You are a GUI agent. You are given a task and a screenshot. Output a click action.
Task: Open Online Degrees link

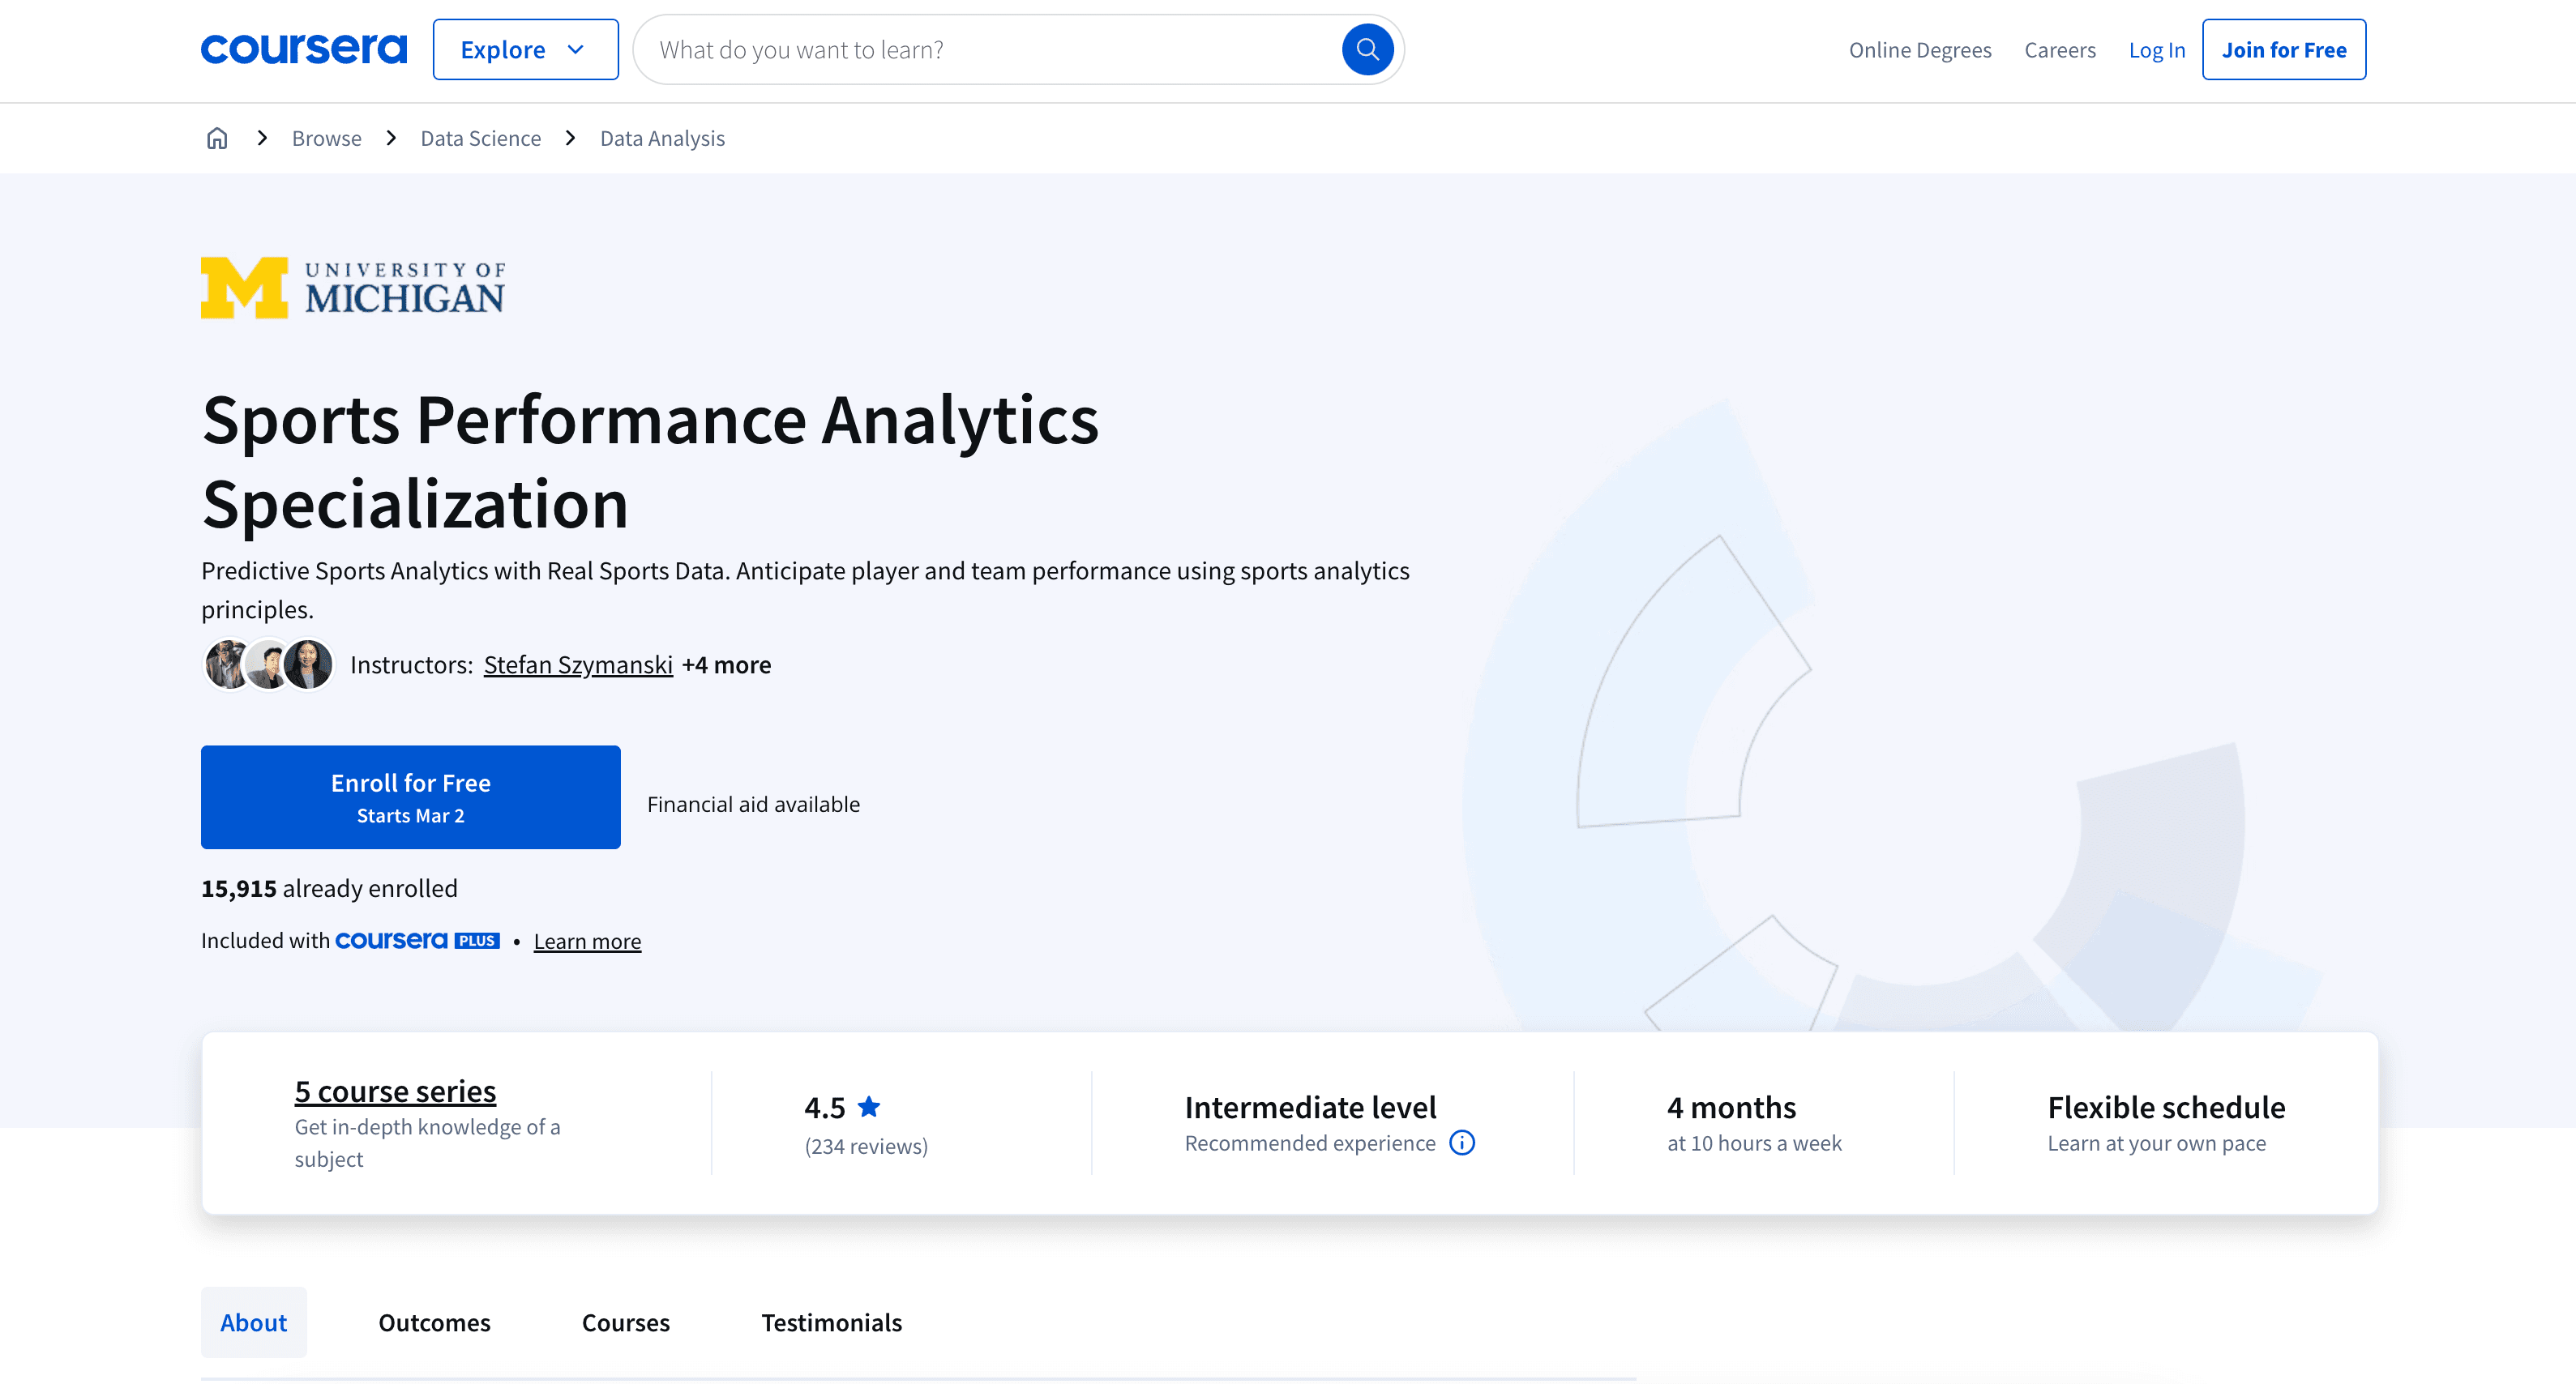pos(1920,50)
